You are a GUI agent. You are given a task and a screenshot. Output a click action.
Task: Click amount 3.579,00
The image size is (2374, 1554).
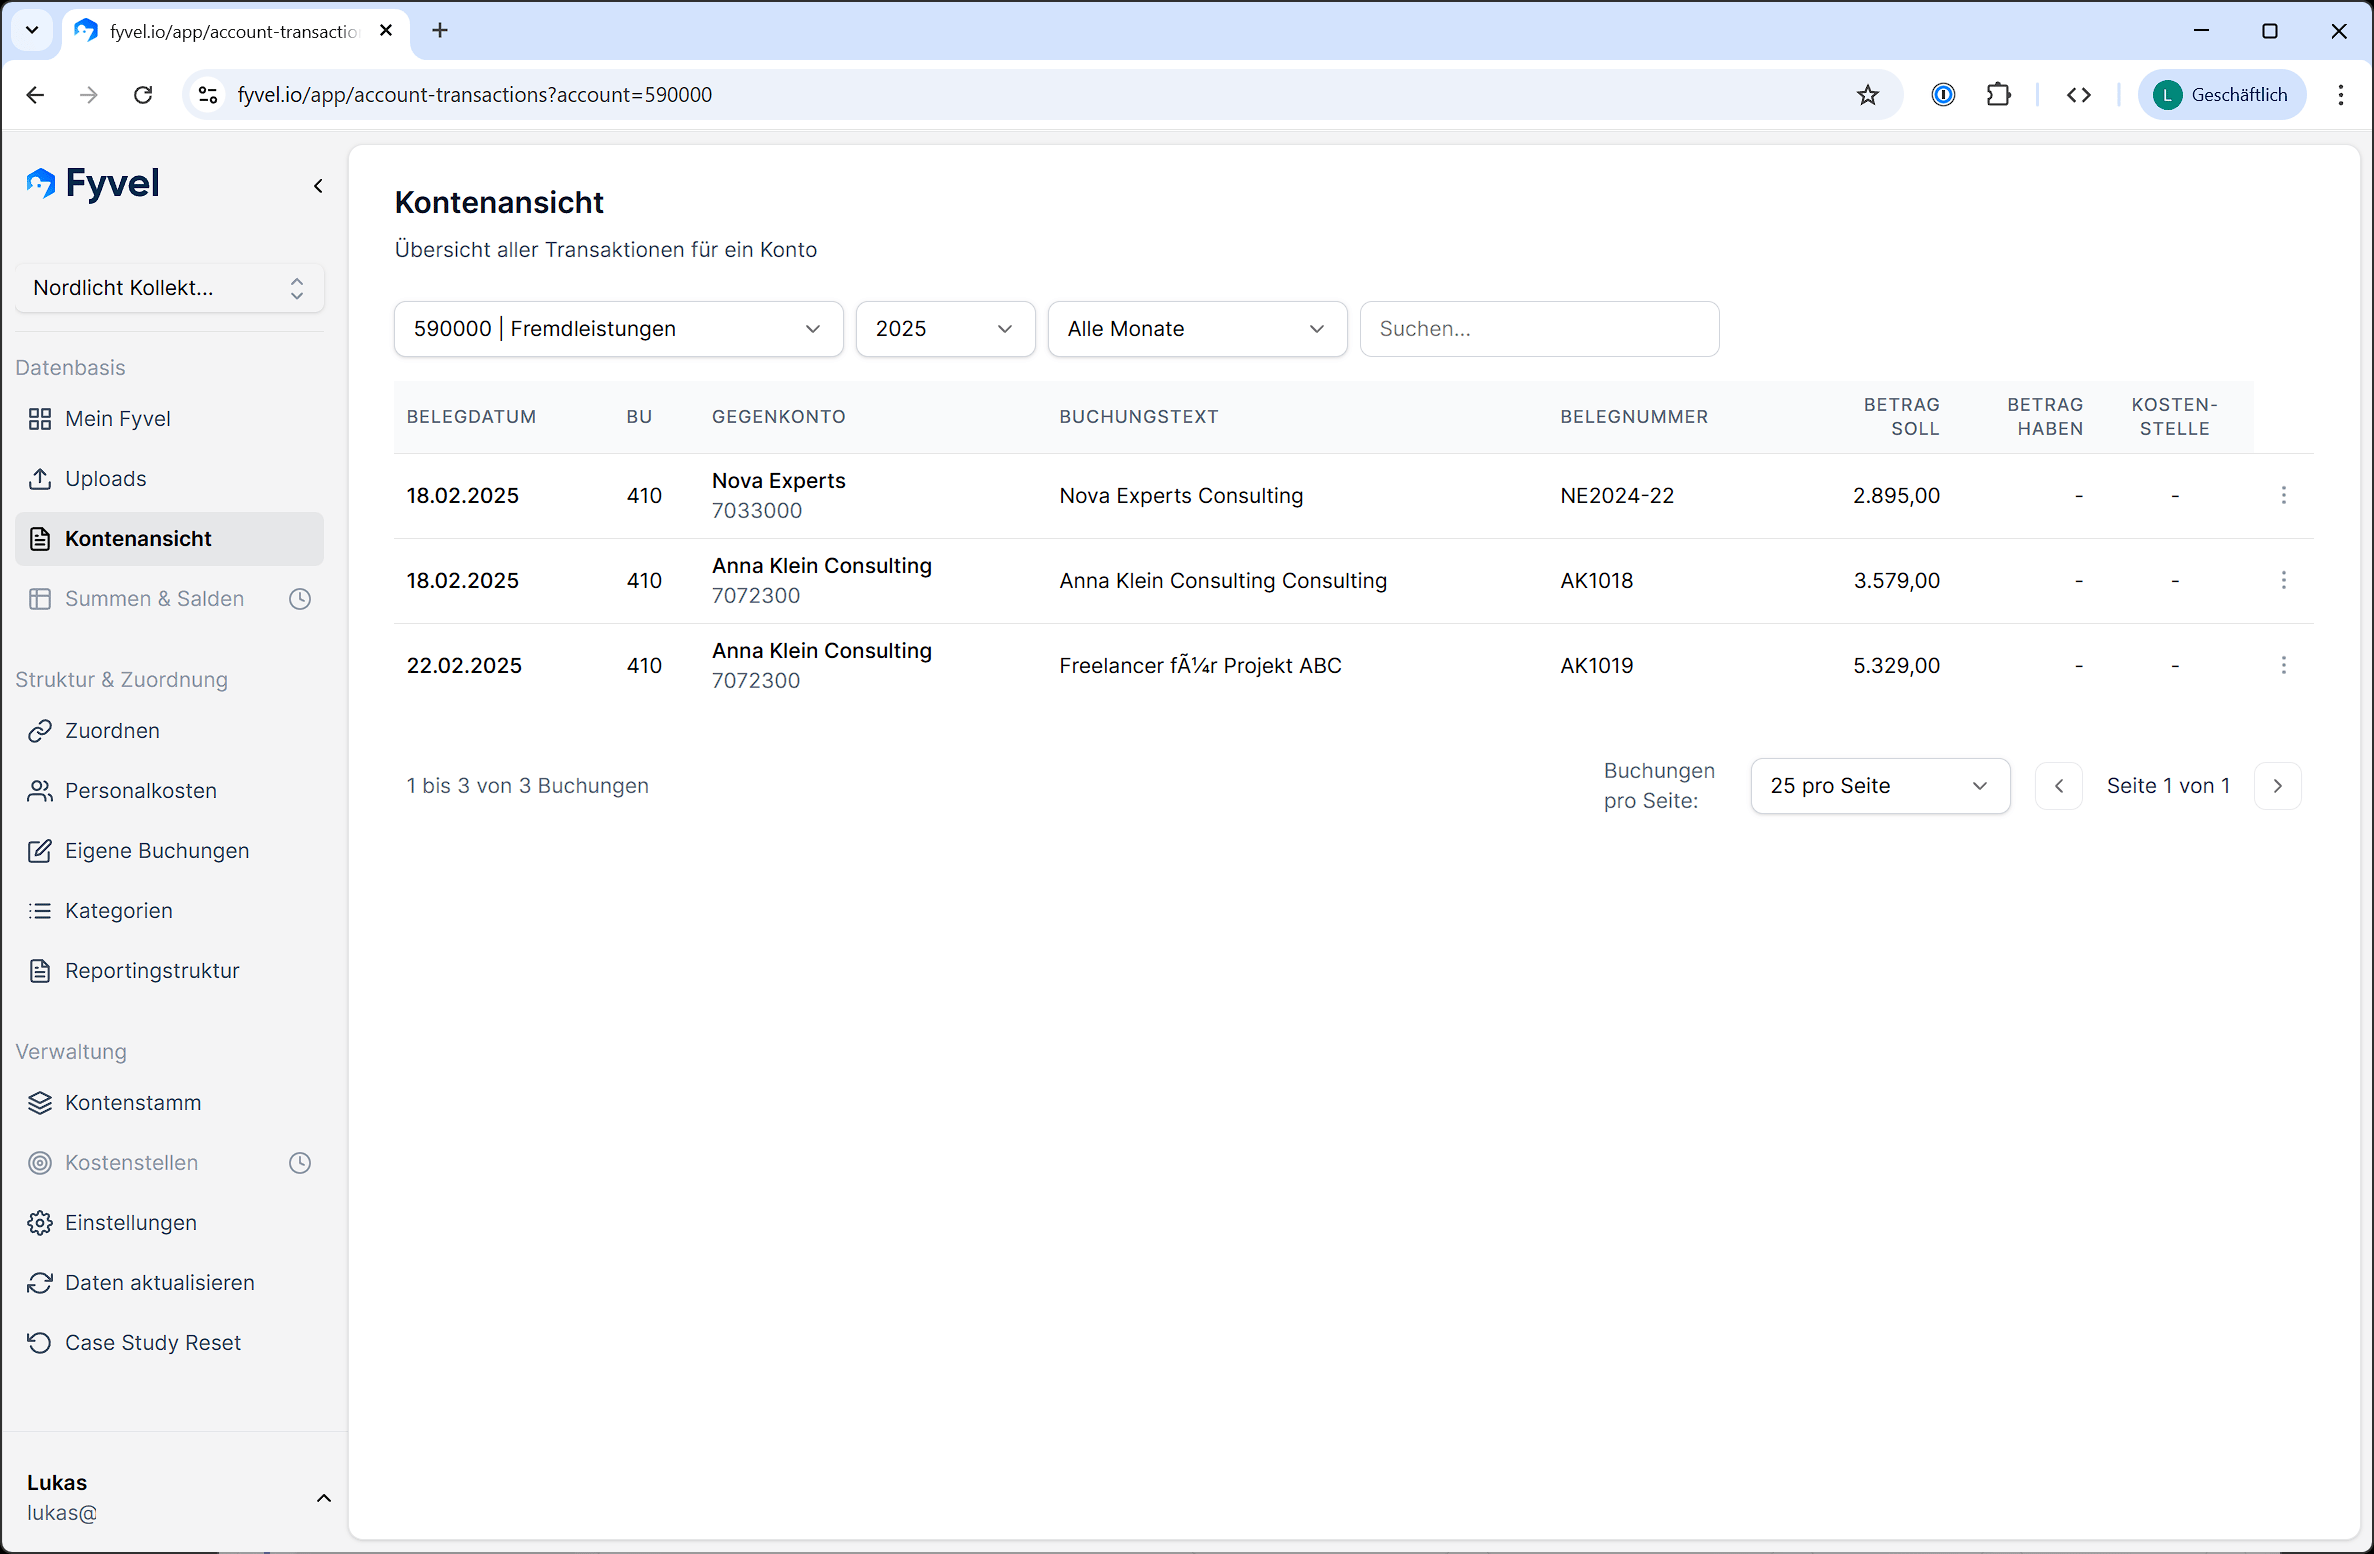point(1896,581)
